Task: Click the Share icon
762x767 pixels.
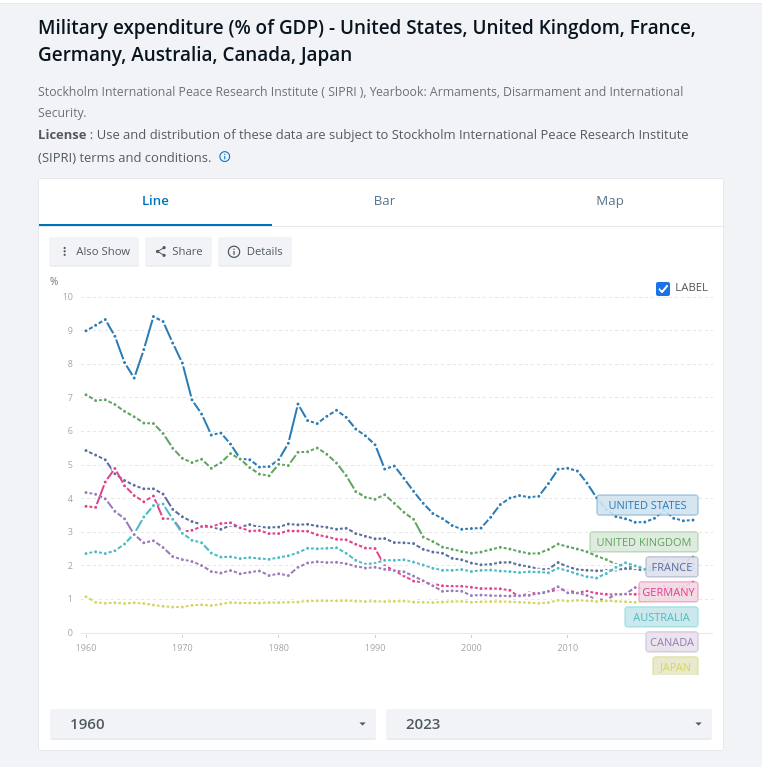Action: point(161,251)
